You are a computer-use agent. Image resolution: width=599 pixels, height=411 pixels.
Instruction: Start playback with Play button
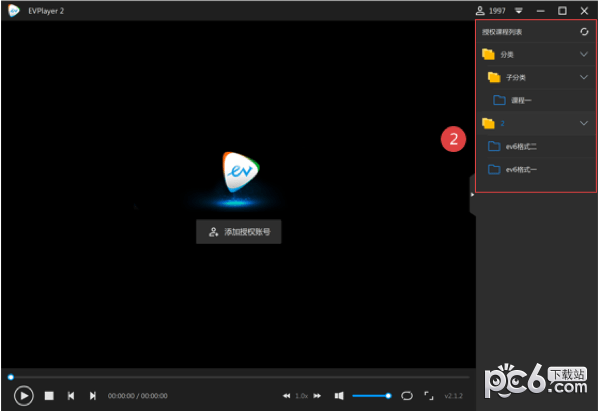pos(24,396)
